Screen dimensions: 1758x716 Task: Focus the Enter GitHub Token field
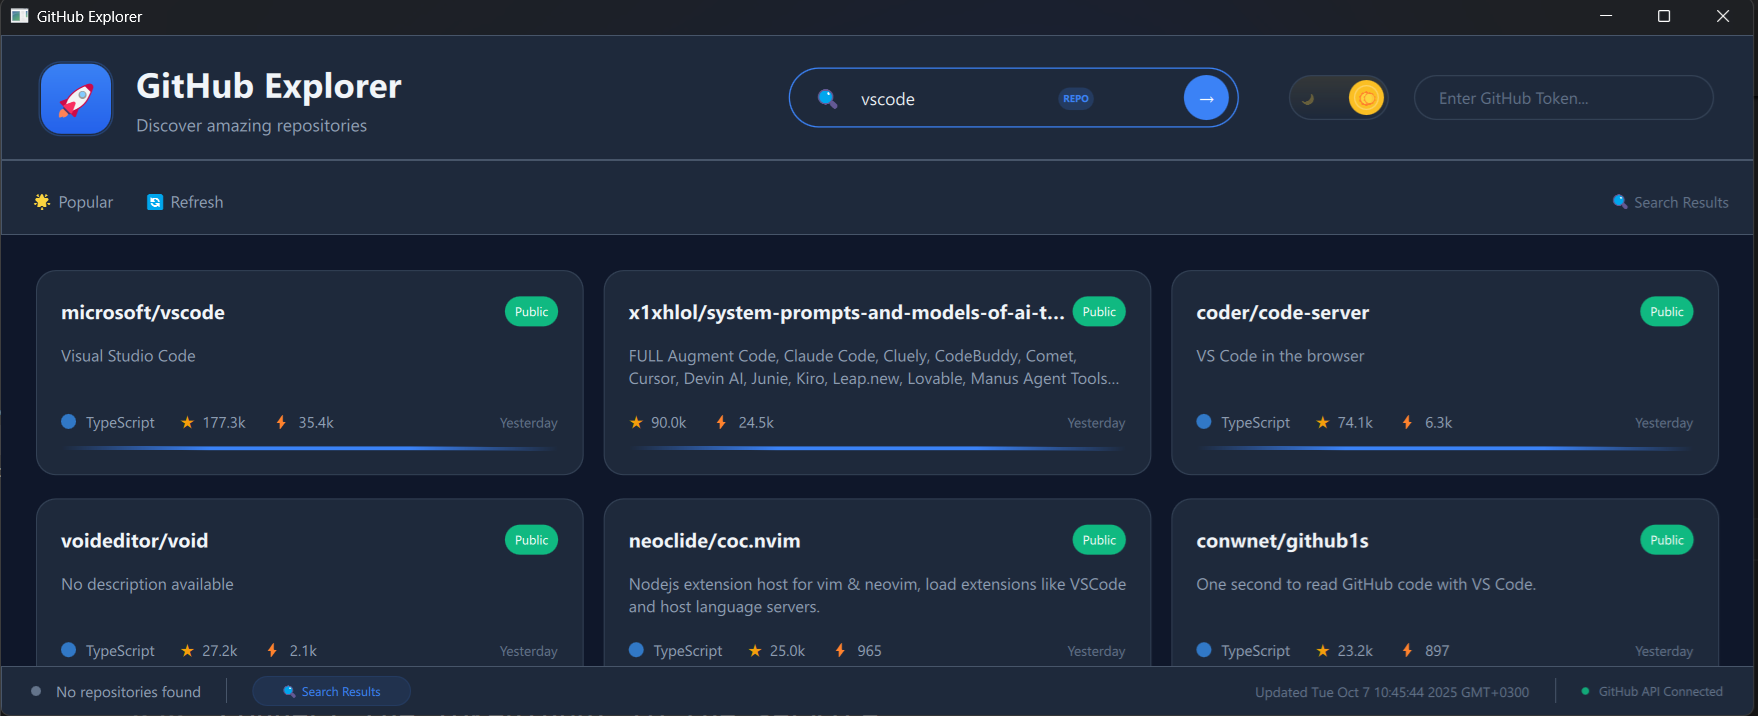[1563, 98]
